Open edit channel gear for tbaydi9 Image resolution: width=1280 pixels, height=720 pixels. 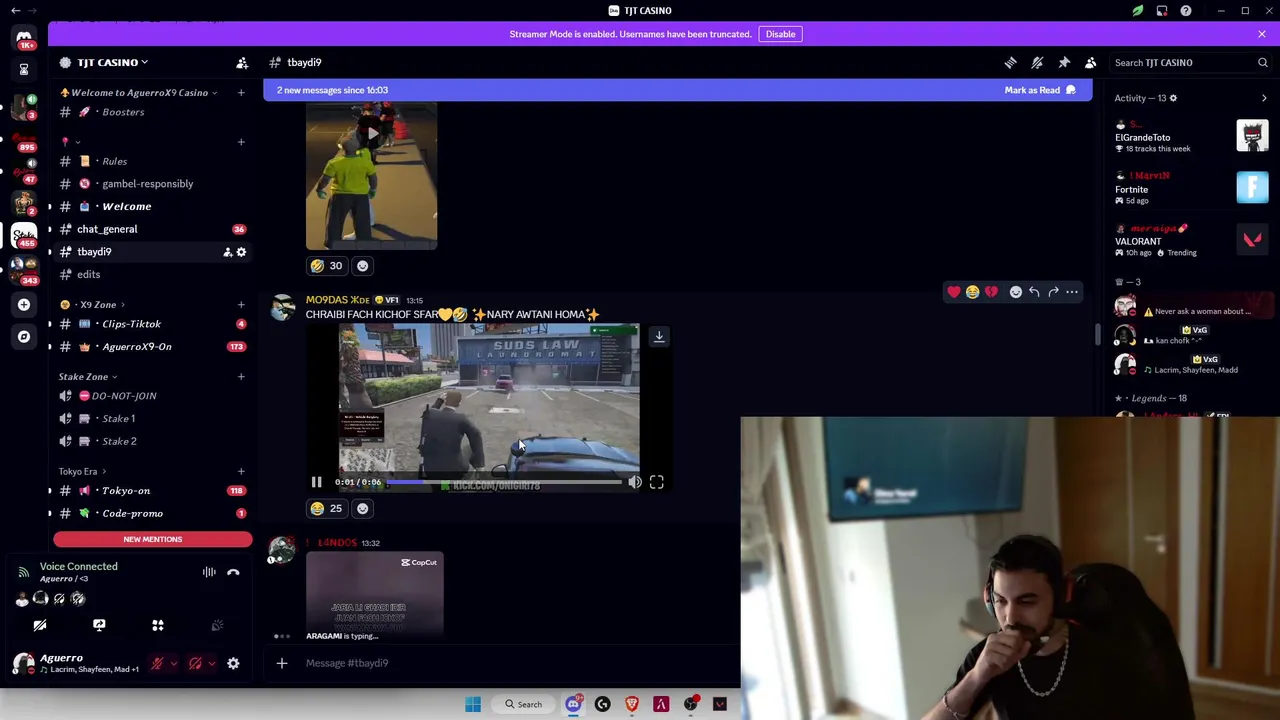241,252
